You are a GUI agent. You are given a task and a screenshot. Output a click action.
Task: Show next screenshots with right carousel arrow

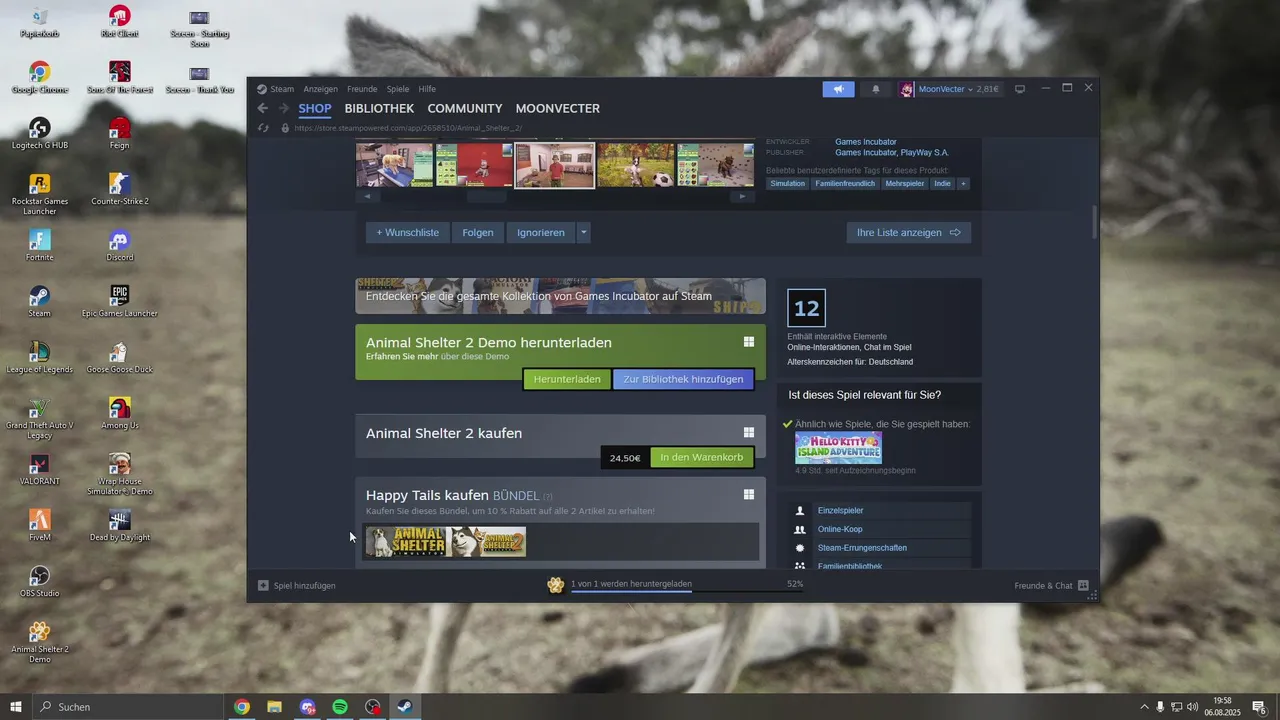point(741,197)
